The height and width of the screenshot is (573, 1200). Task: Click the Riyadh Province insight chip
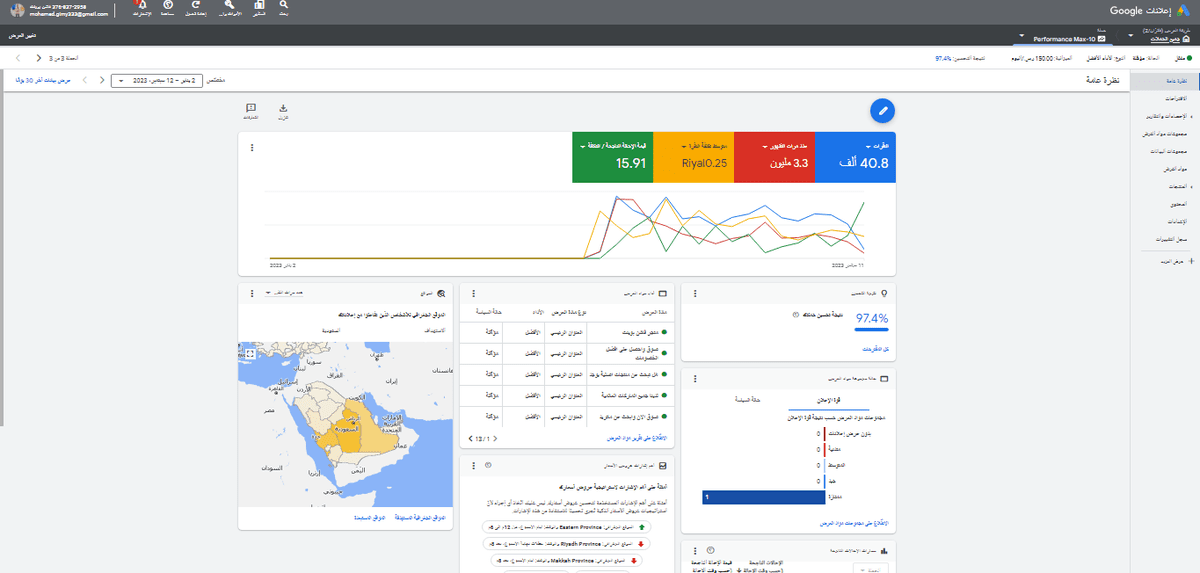point(566,542)
